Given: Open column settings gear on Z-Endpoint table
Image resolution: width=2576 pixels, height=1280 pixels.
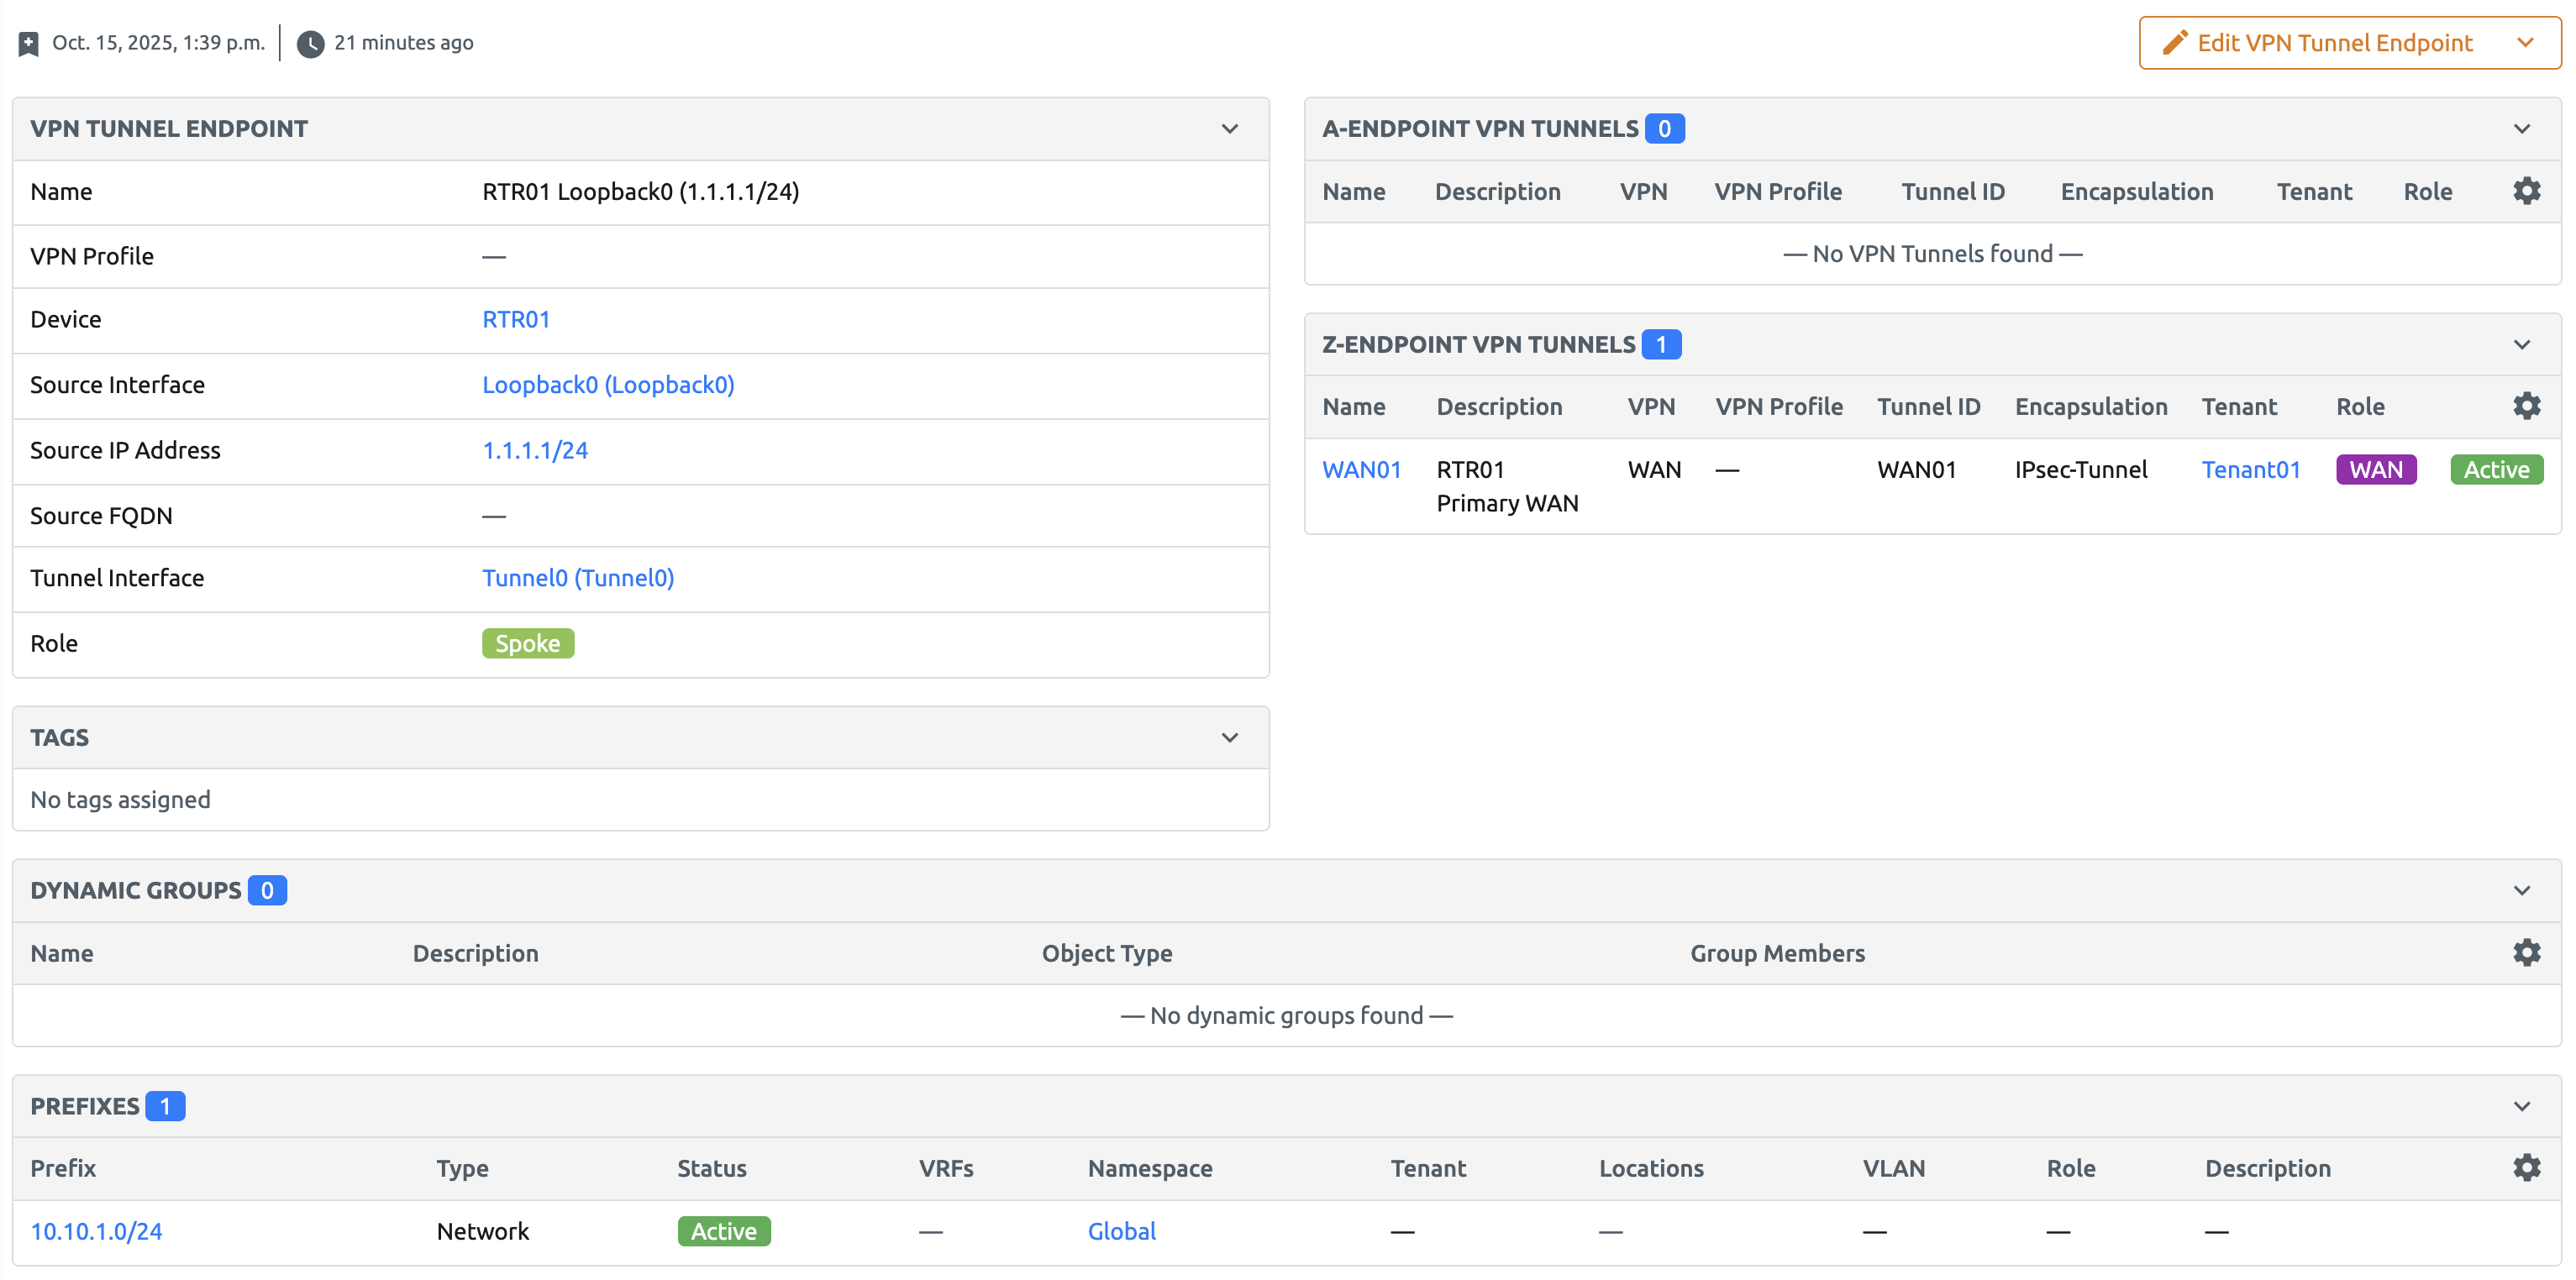Looking at the screenshot, I should [x=2527, y=406].
